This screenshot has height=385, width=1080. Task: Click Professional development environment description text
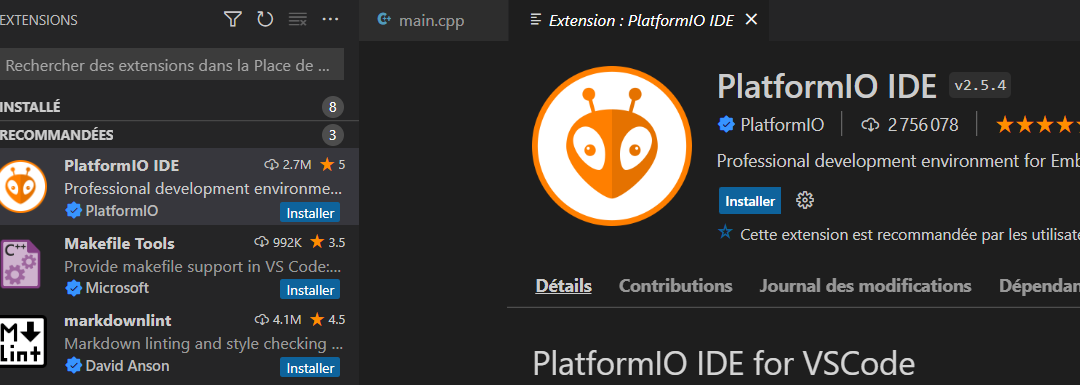(898, 161)
